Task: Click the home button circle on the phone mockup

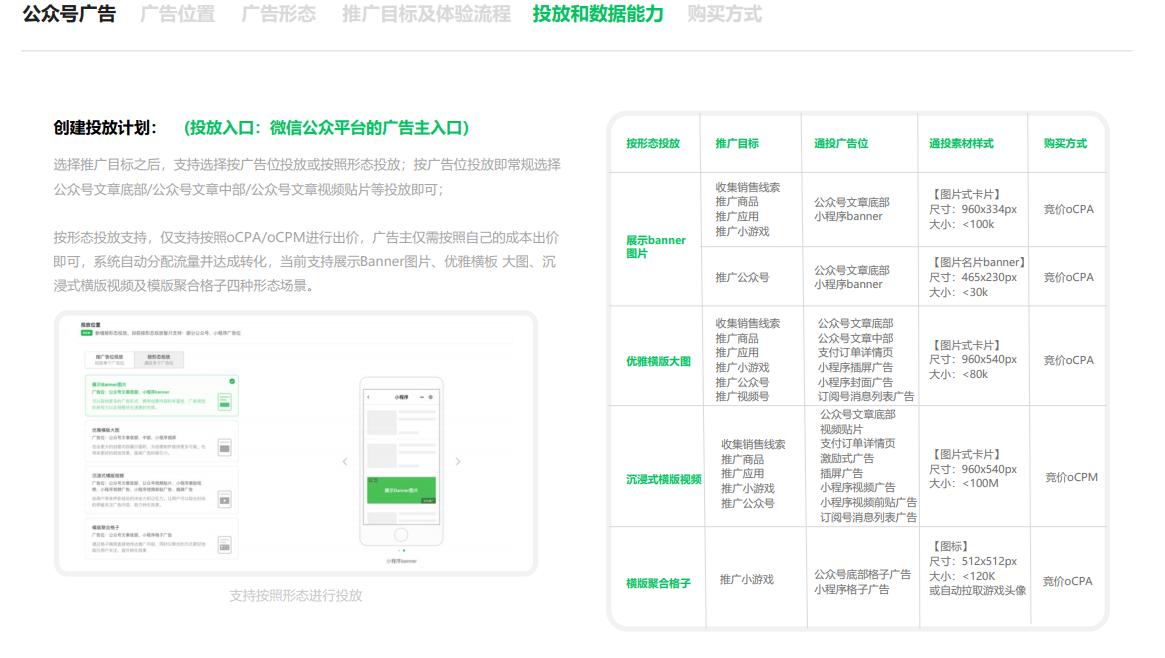Action: point(401,535)
